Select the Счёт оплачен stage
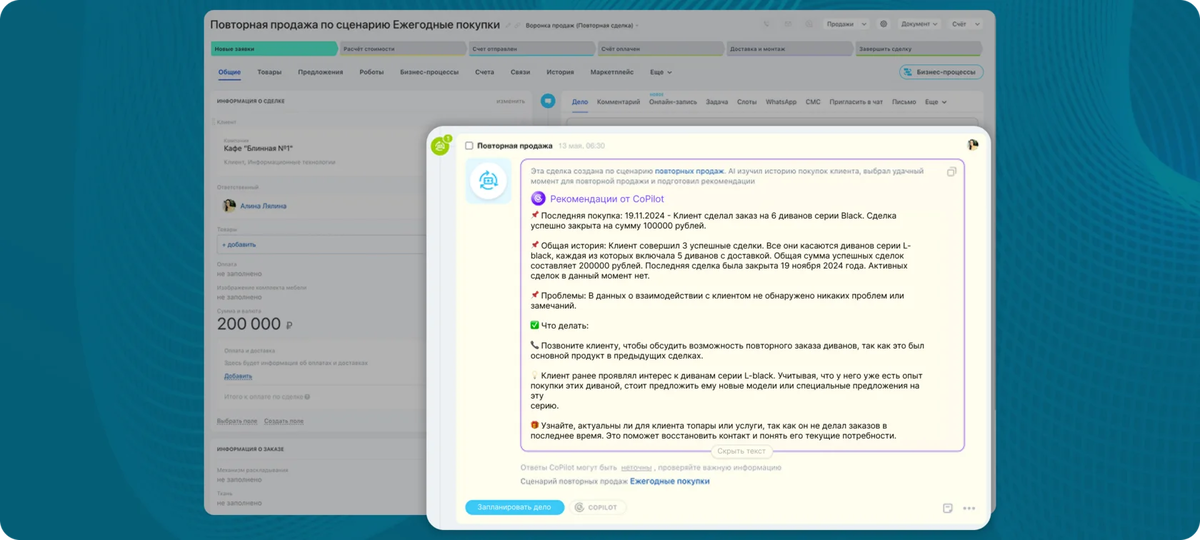The image size is (1200, 540). click(x=659, y=48)
